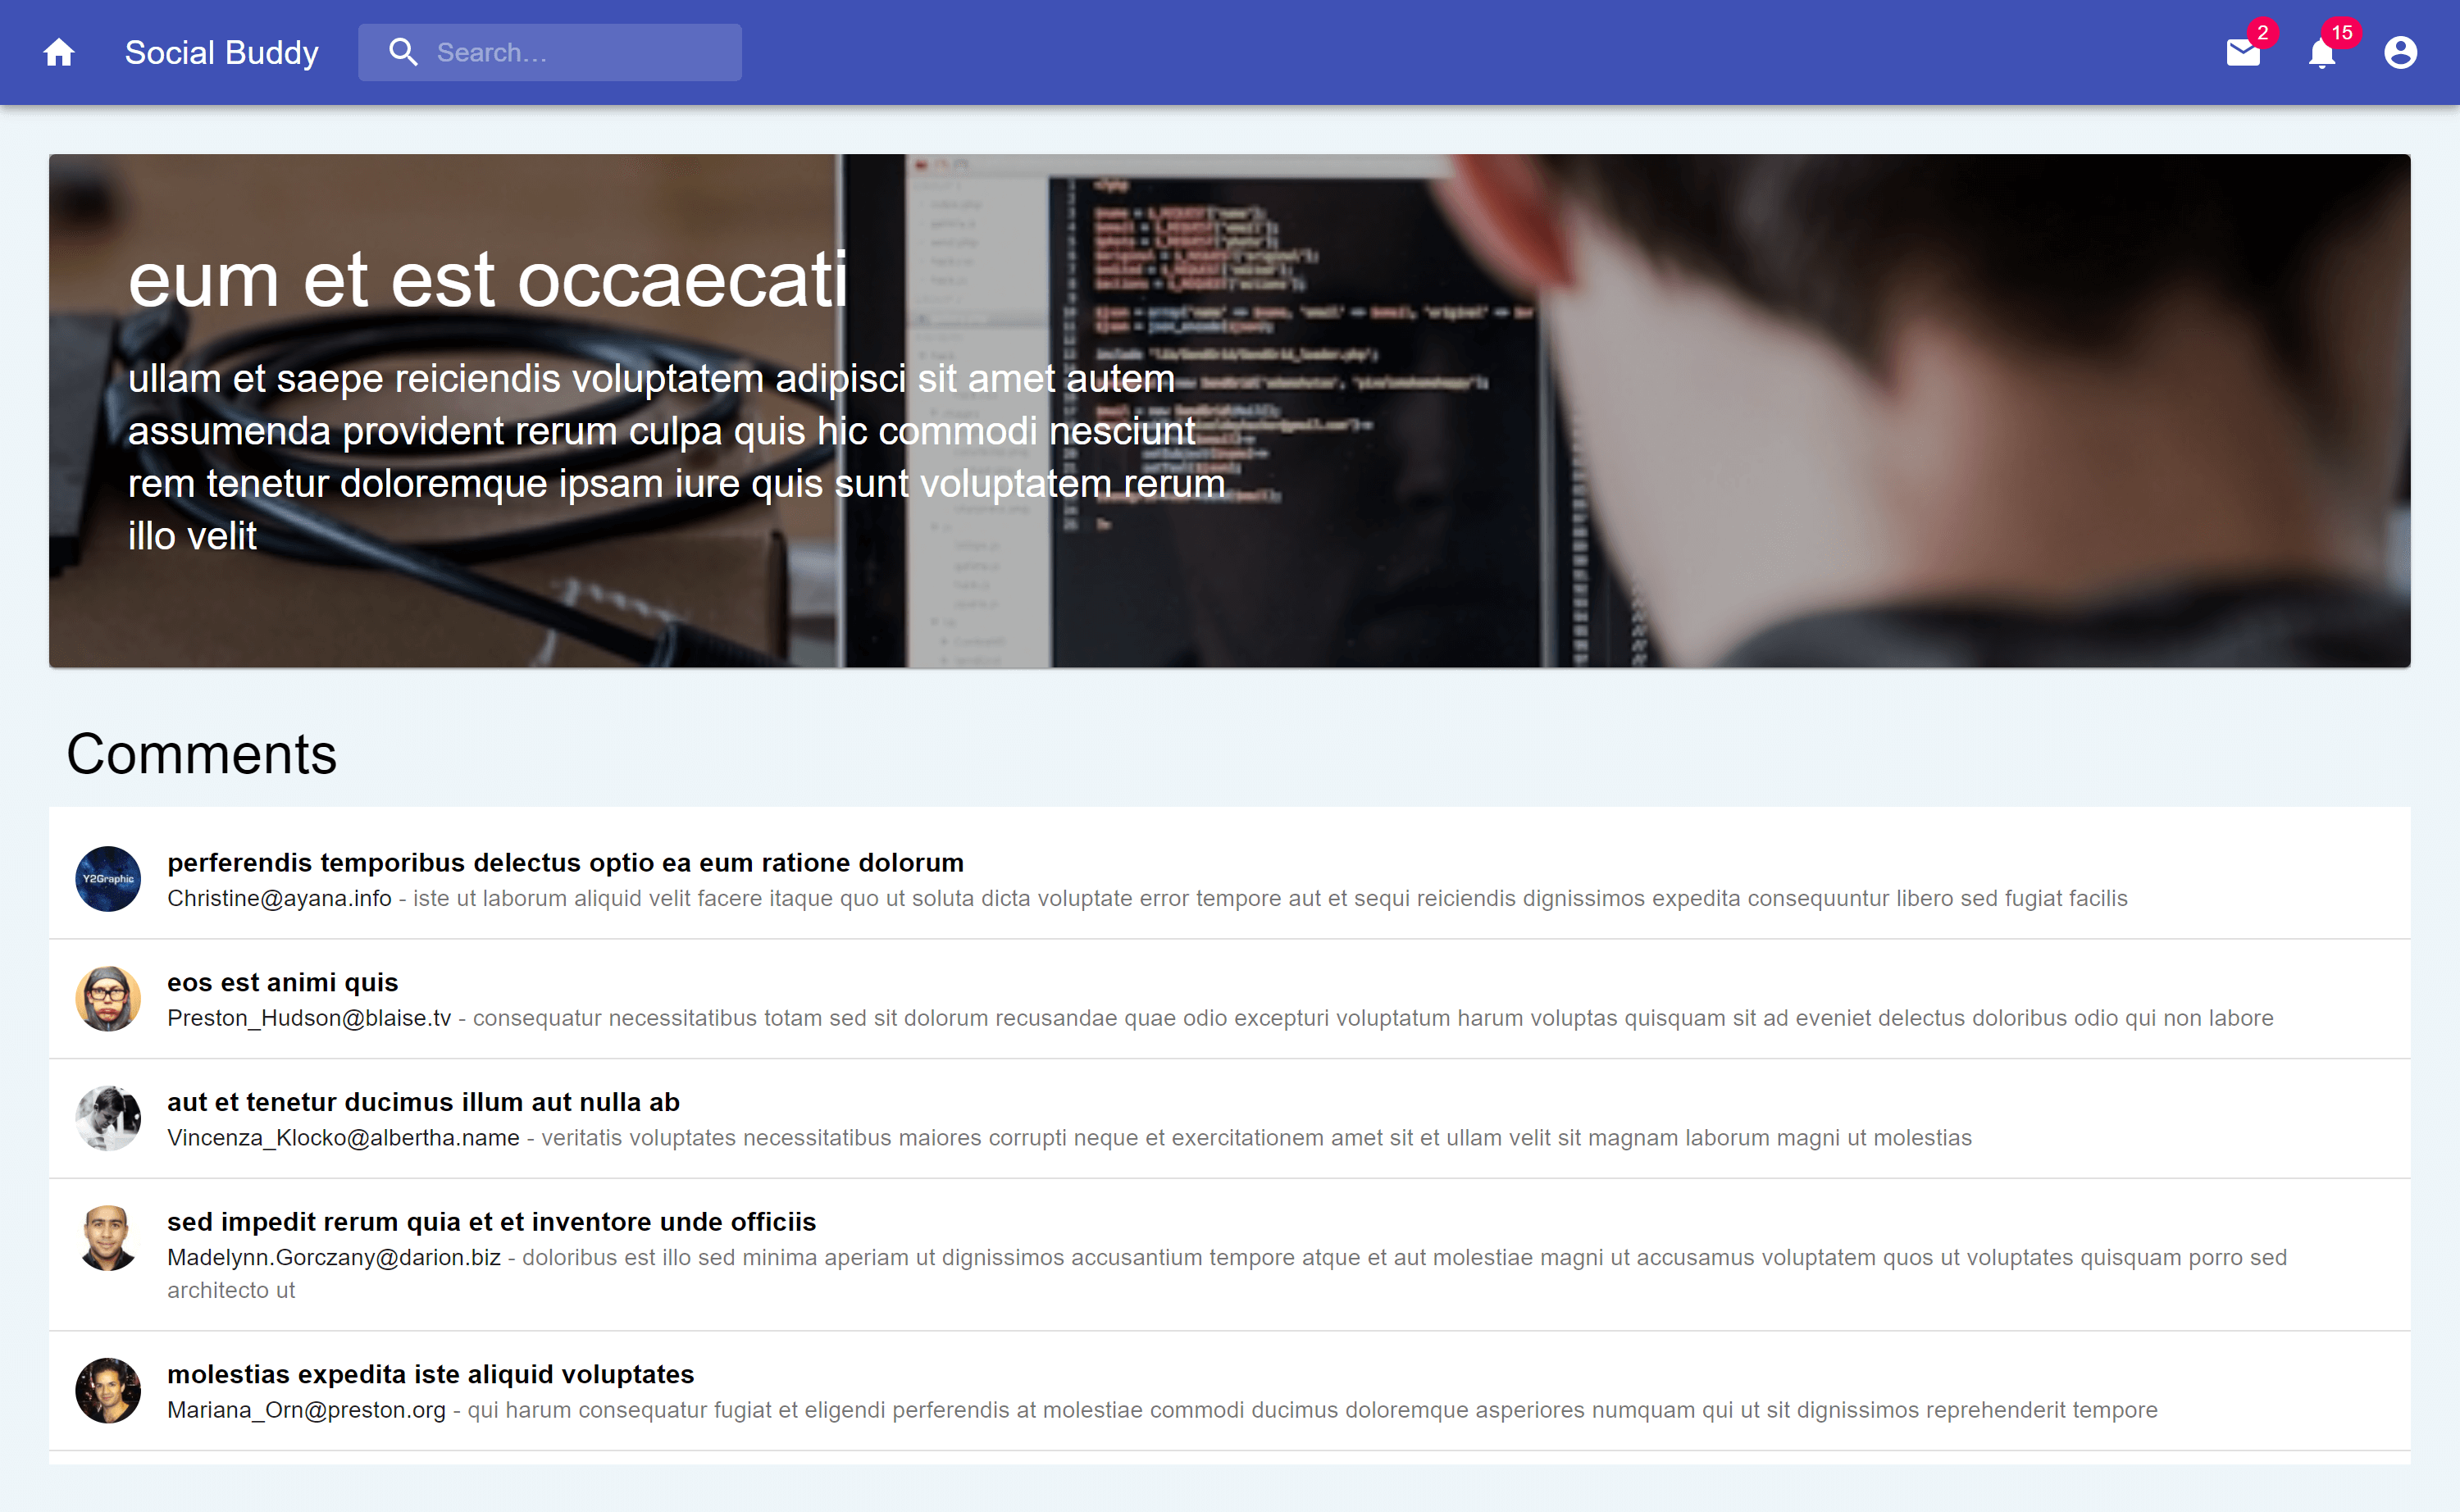The image size is (2460, 1512).
Task: Click the home icon in the navbar
Action: click(59, 52)
